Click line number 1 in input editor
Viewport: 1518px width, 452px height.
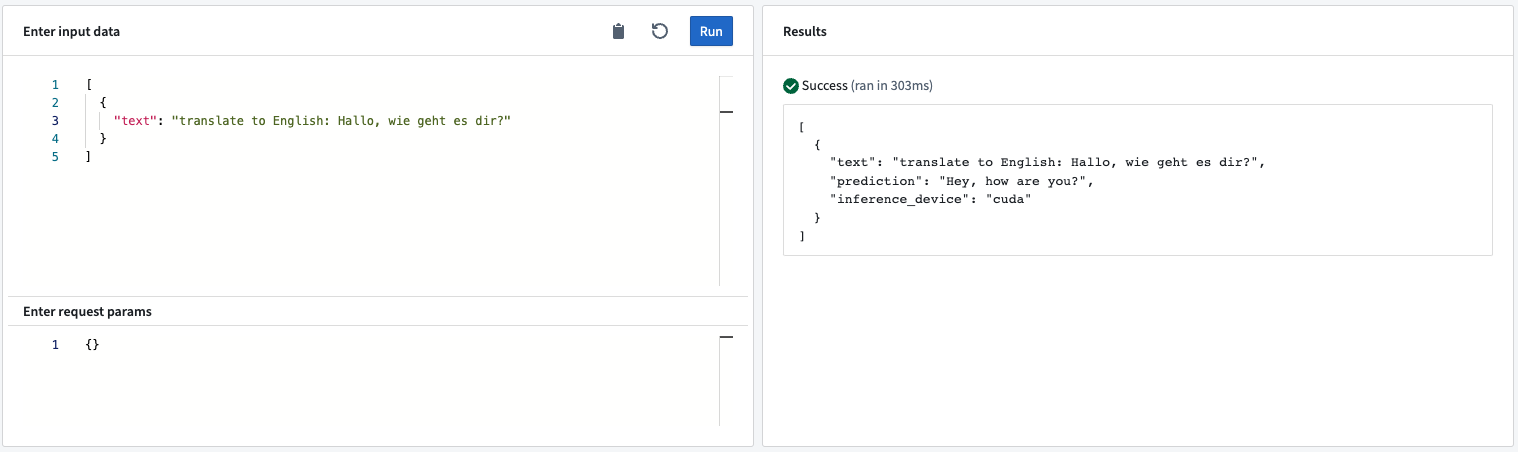point(56,85)
